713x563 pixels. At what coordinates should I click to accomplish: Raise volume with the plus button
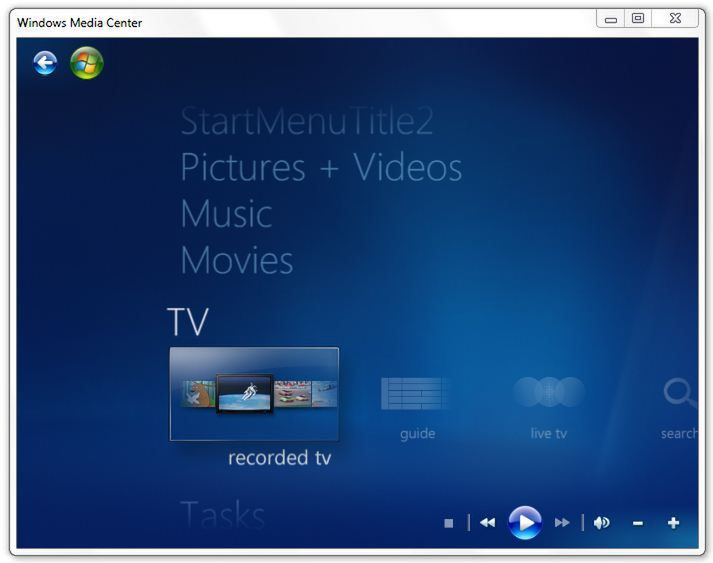tap(673, 523)
